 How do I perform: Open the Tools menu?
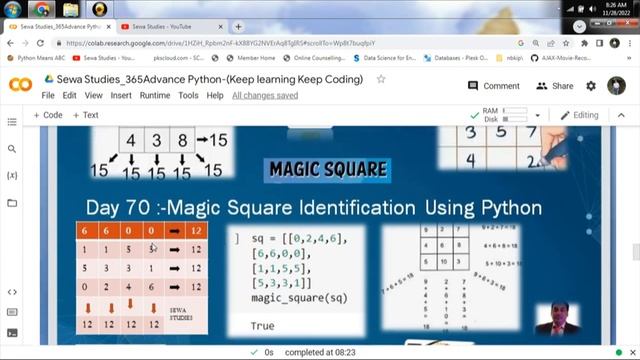tap(188, 96)
